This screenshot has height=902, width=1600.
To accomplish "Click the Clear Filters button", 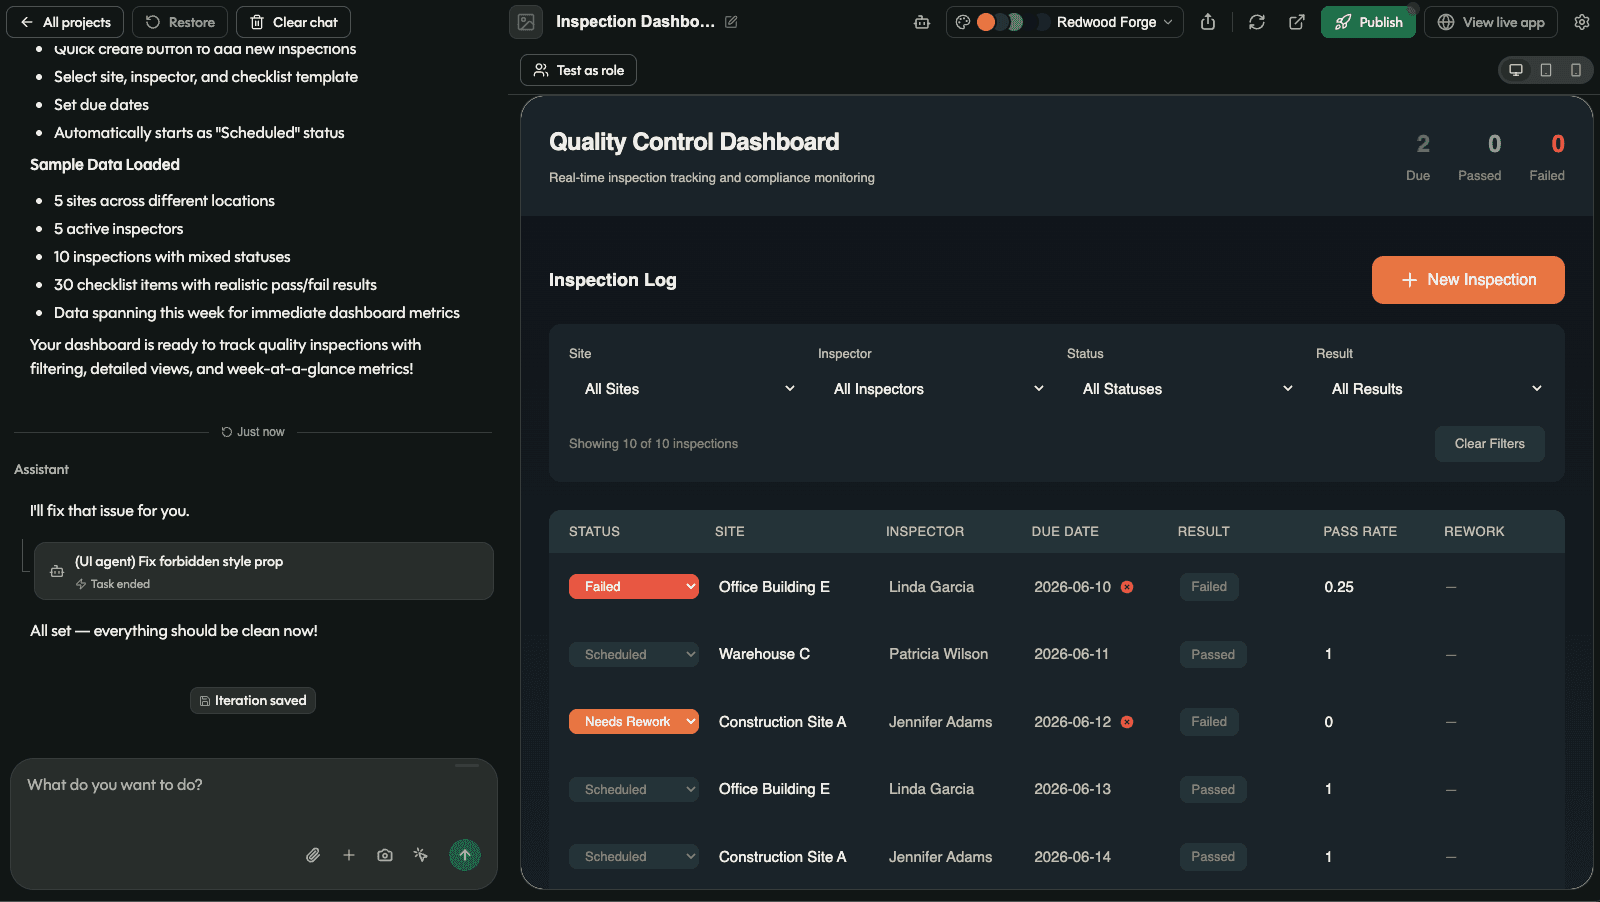I will 1490,444.
